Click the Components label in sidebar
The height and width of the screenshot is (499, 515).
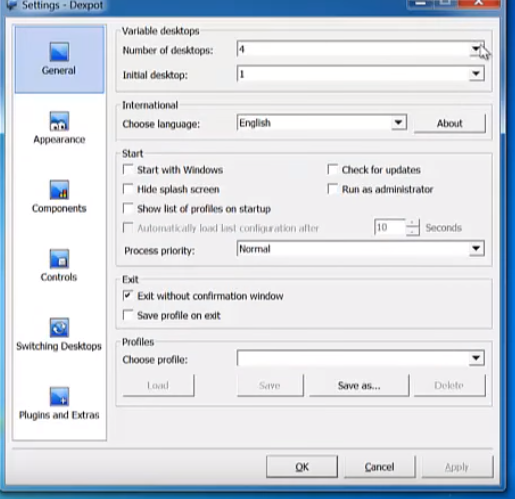59,208
